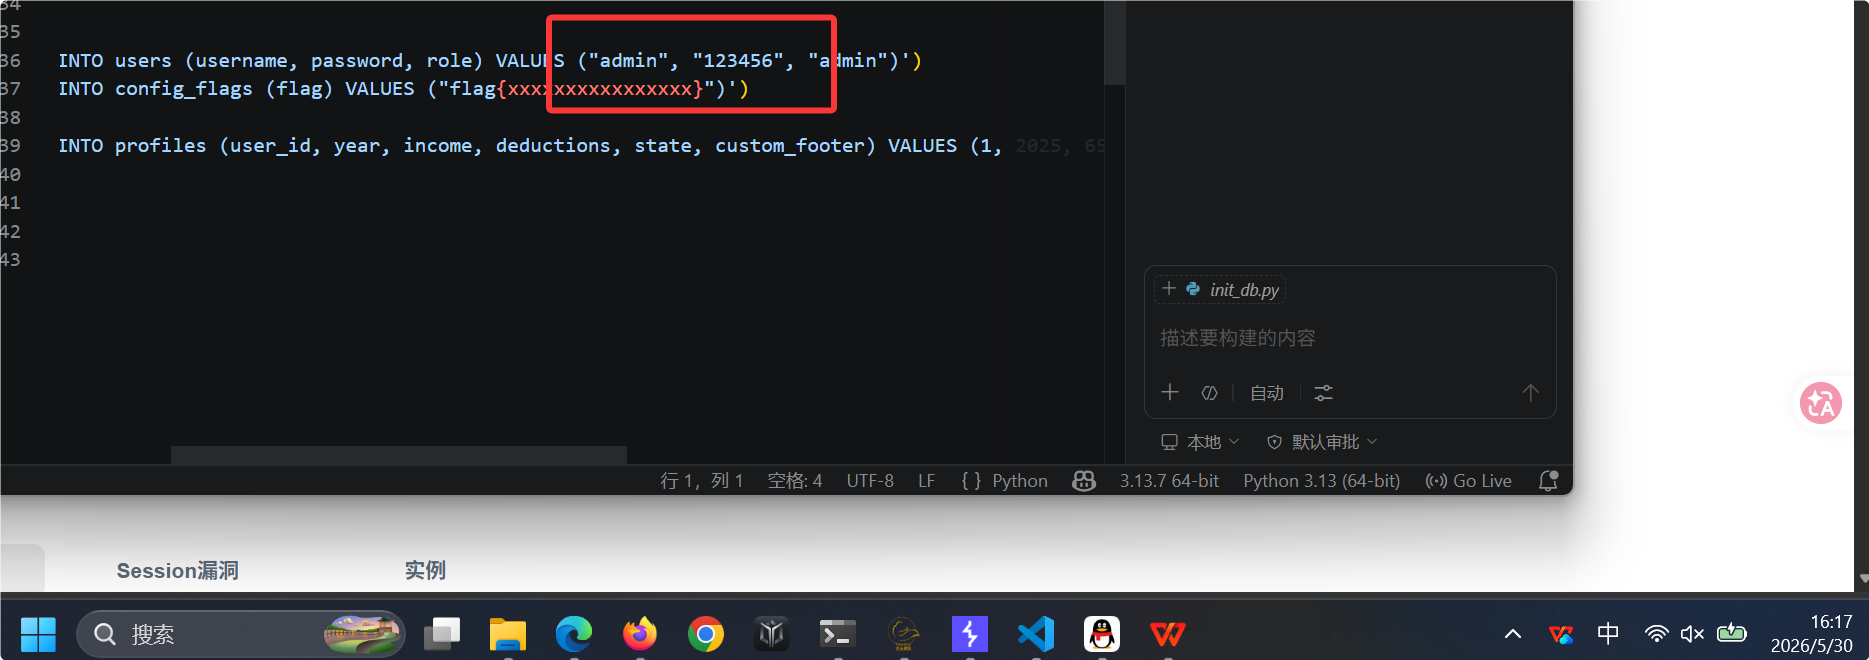Screen dimensions: 1869x660
Task: Click the plus icon beside init_db.py
Action: (1168, 289)
